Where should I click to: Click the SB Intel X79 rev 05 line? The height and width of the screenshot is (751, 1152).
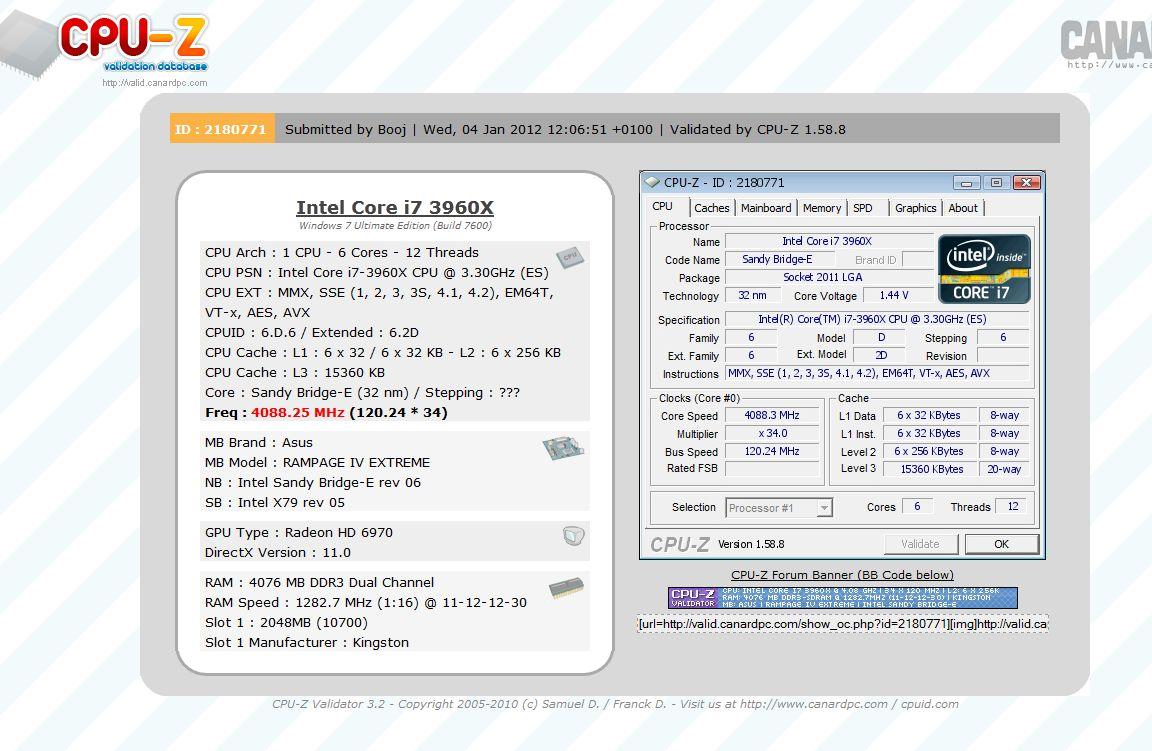point(275,503)
